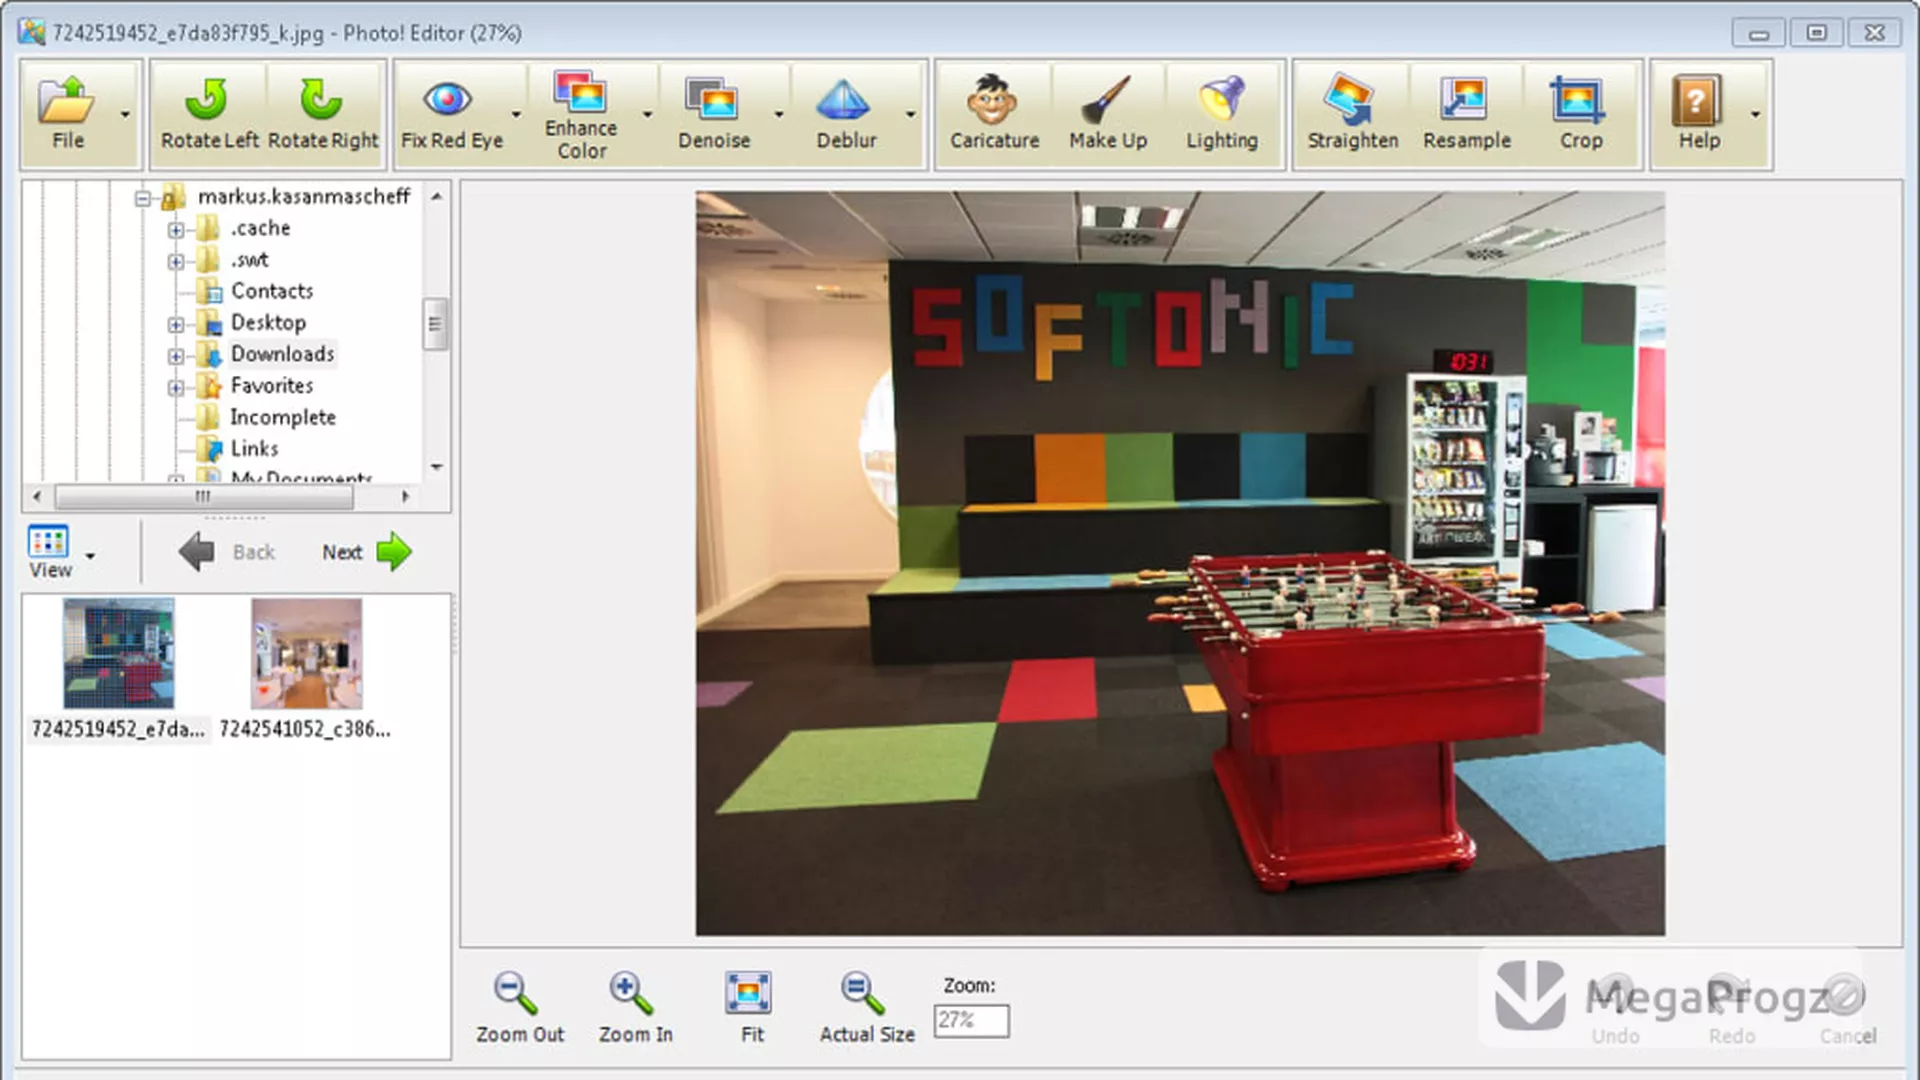Viewport: 1920px width, 1080px height.
Task: Click the main photo preview
Action: (1180, 563)
